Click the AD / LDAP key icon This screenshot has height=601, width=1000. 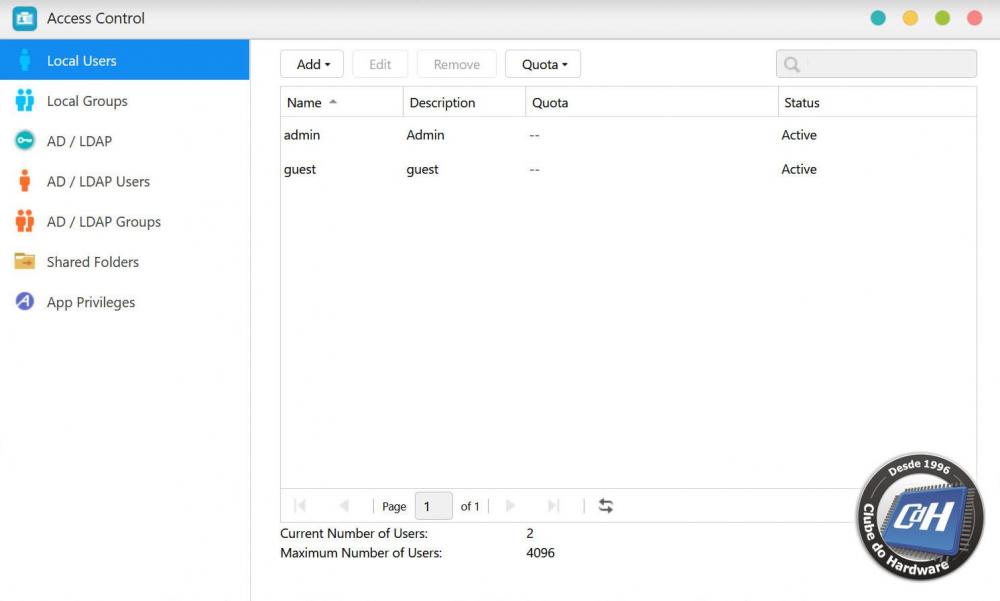click(x=25, y=141)
